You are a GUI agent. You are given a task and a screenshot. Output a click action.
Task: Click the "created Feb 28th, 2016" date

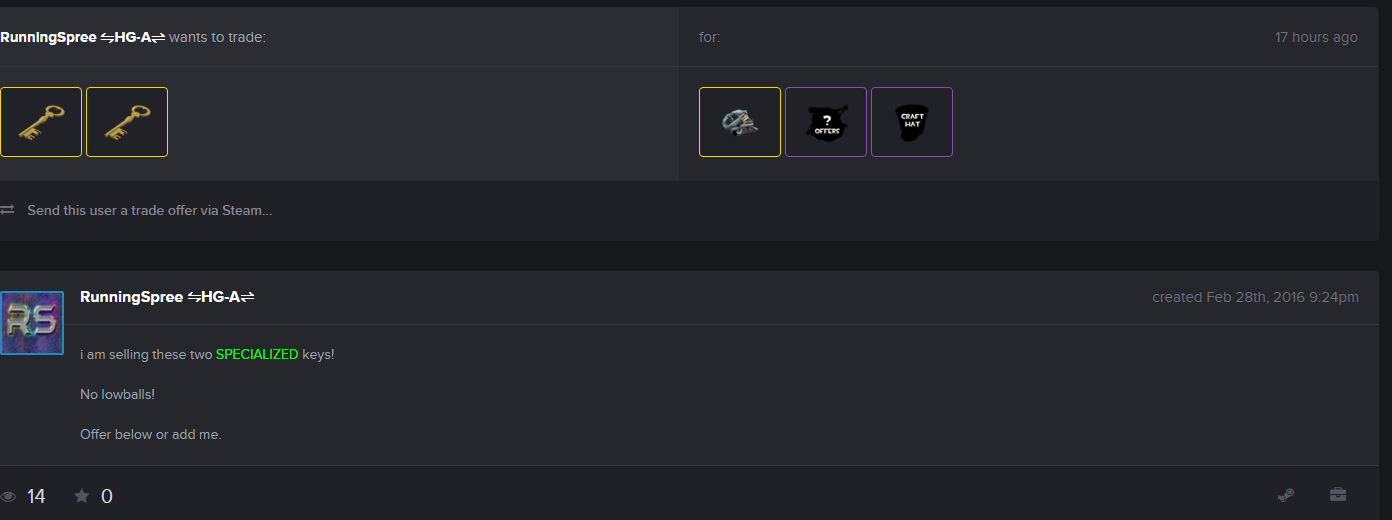pyautogui.click(x=1255, y=297)
